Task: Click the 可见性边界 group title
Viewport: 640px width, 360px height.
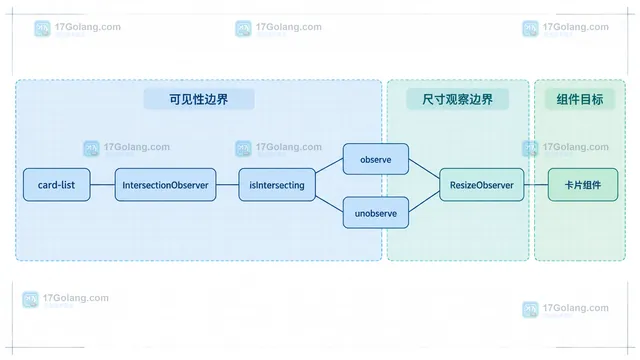Action: pyautogui.click(x=199, y=99)
